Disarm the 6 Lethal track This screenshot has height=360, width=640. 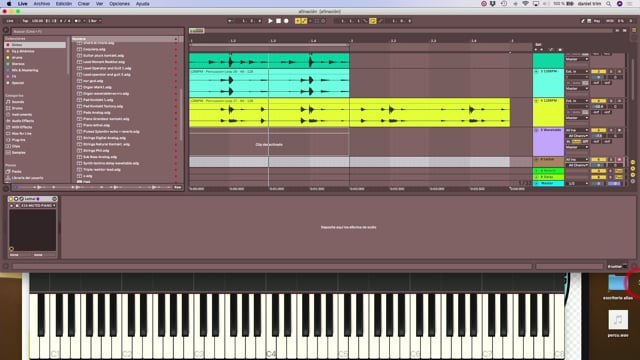coord(619,160)
